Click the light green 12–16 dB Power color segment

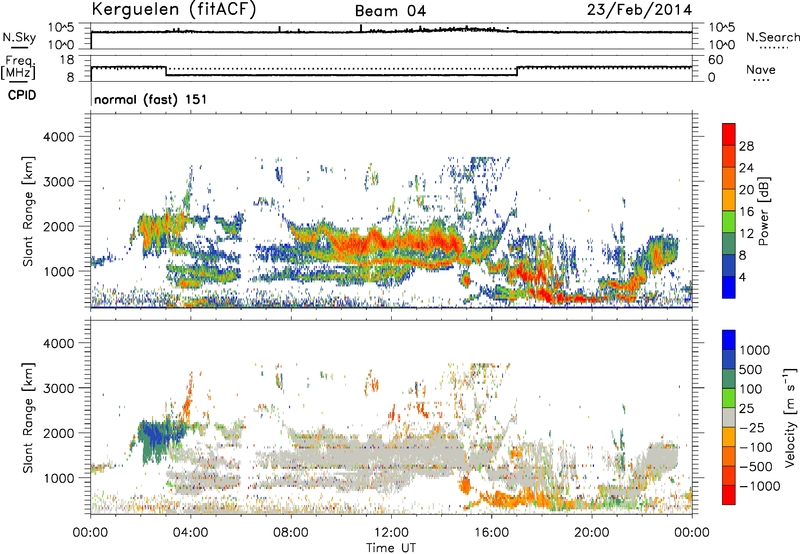click(x=729, y=222)
